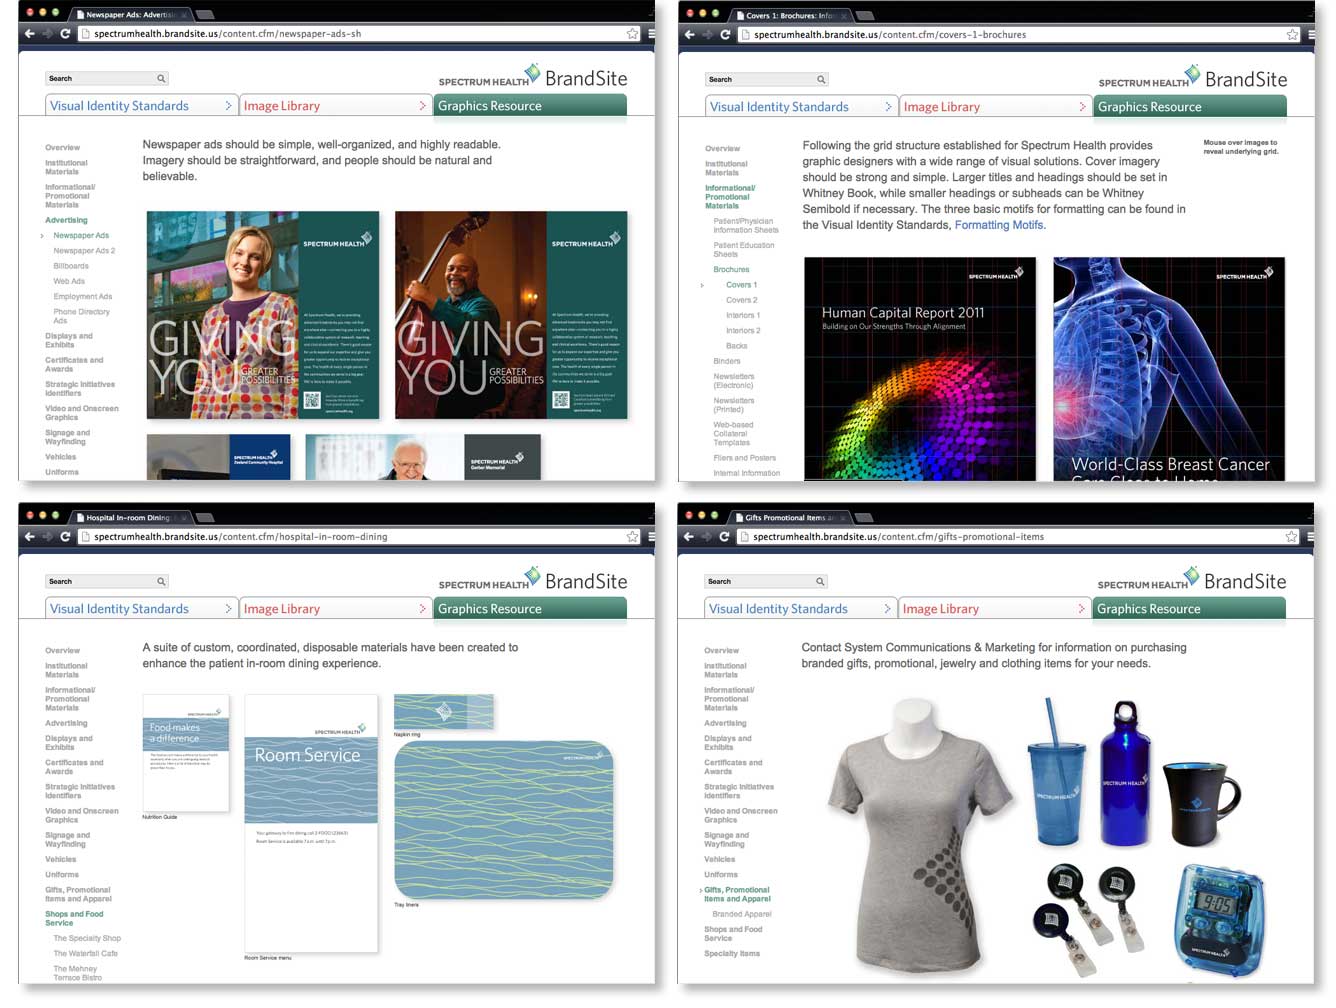Select Graphics Resource tab in Newspaper Ads window
The height and width of the screenshot is (1008, 1336).
[530, 105]
